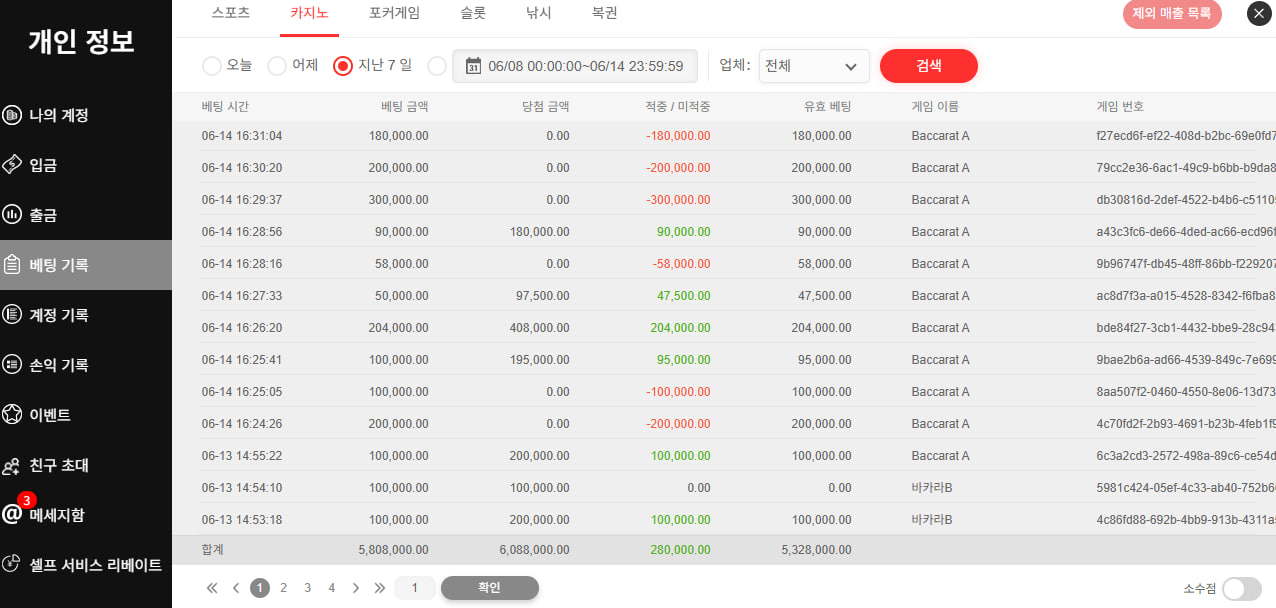Select the Yesterday (어제) radio button
The height and width of the screenshot is (608, 1276).
coord(277,66)
